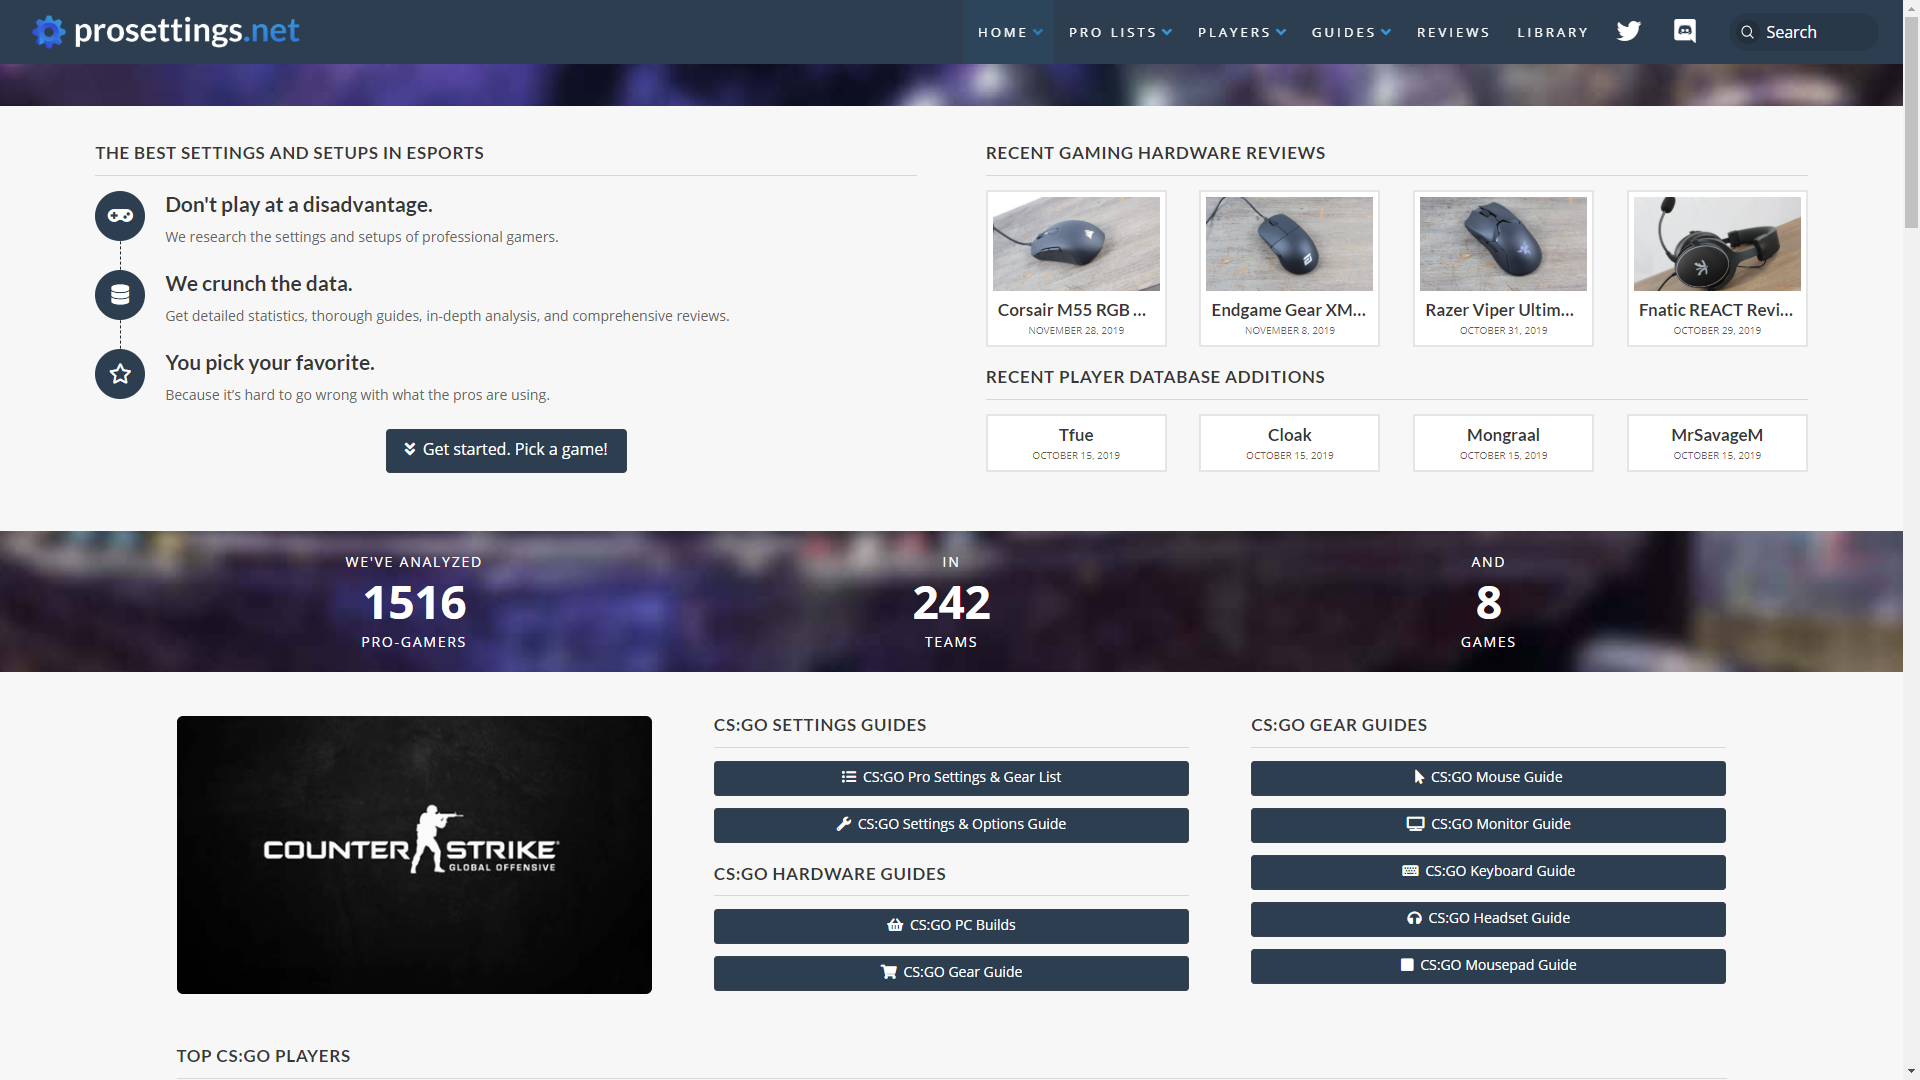
Task: Click the prosettings.net gear logo
Action: coord(48,32)
